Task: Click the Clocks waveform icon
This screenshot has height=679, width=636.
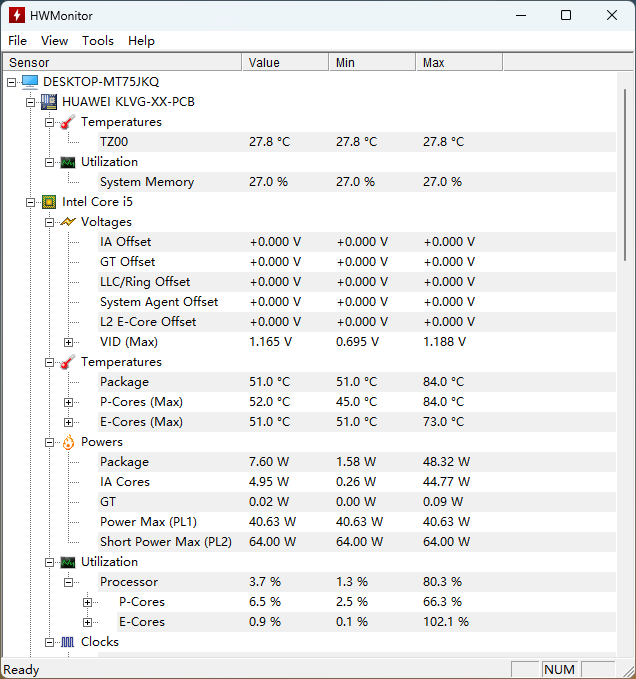Action: (x=68, y=642)
